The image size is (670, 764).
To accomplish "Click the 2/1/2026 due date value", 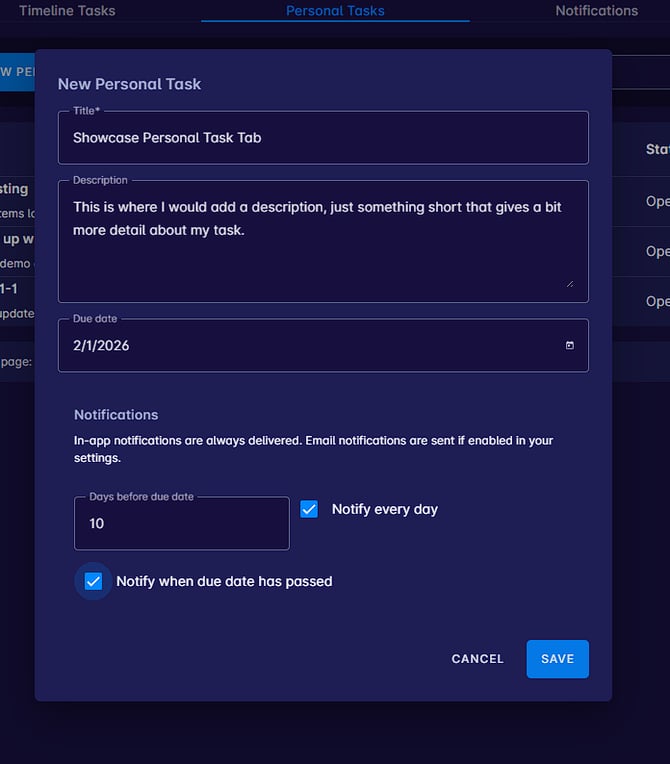I will pos(101,345).
